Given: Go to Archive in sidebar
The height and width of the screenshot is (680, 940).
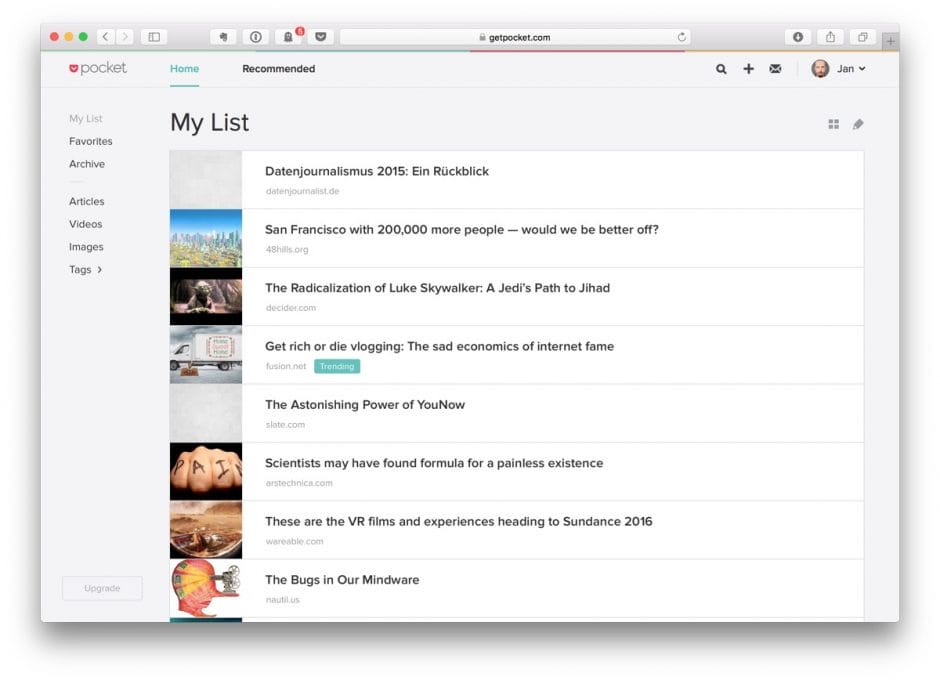Looking at the screenshot, I should [x=87, y=164].
